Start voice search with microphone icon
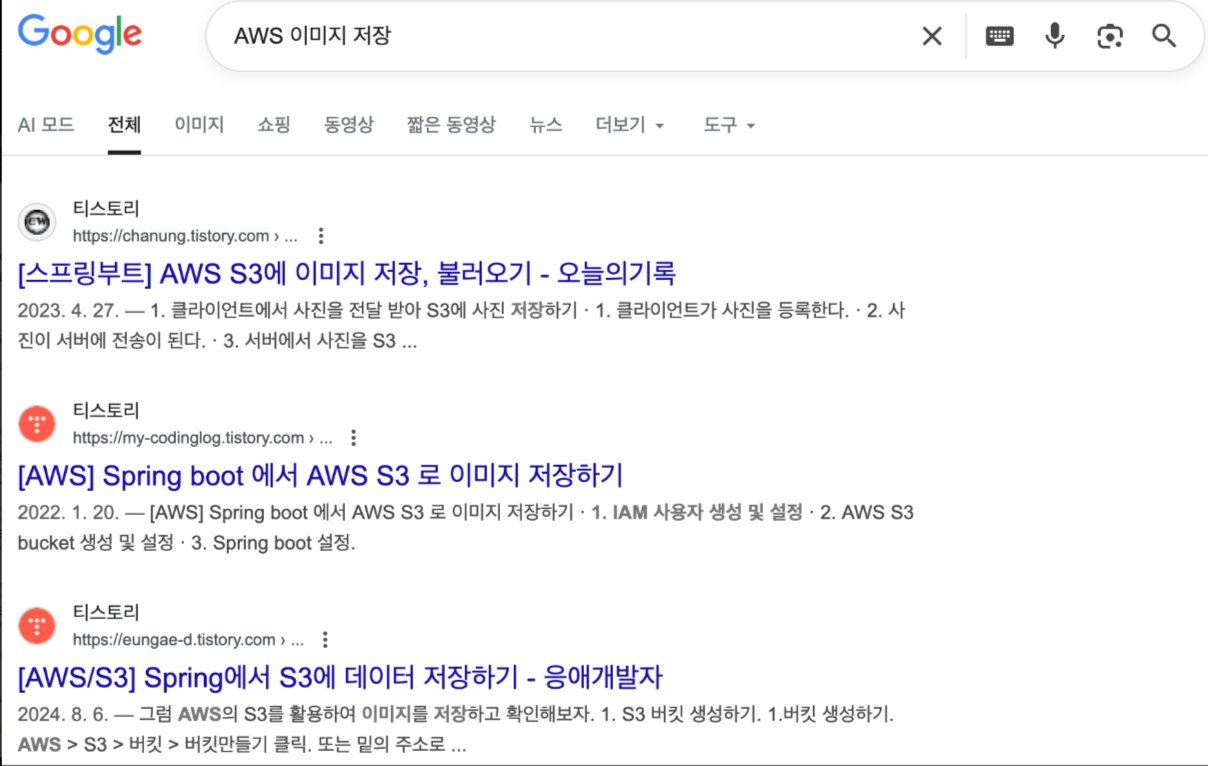 (1055, 36)
